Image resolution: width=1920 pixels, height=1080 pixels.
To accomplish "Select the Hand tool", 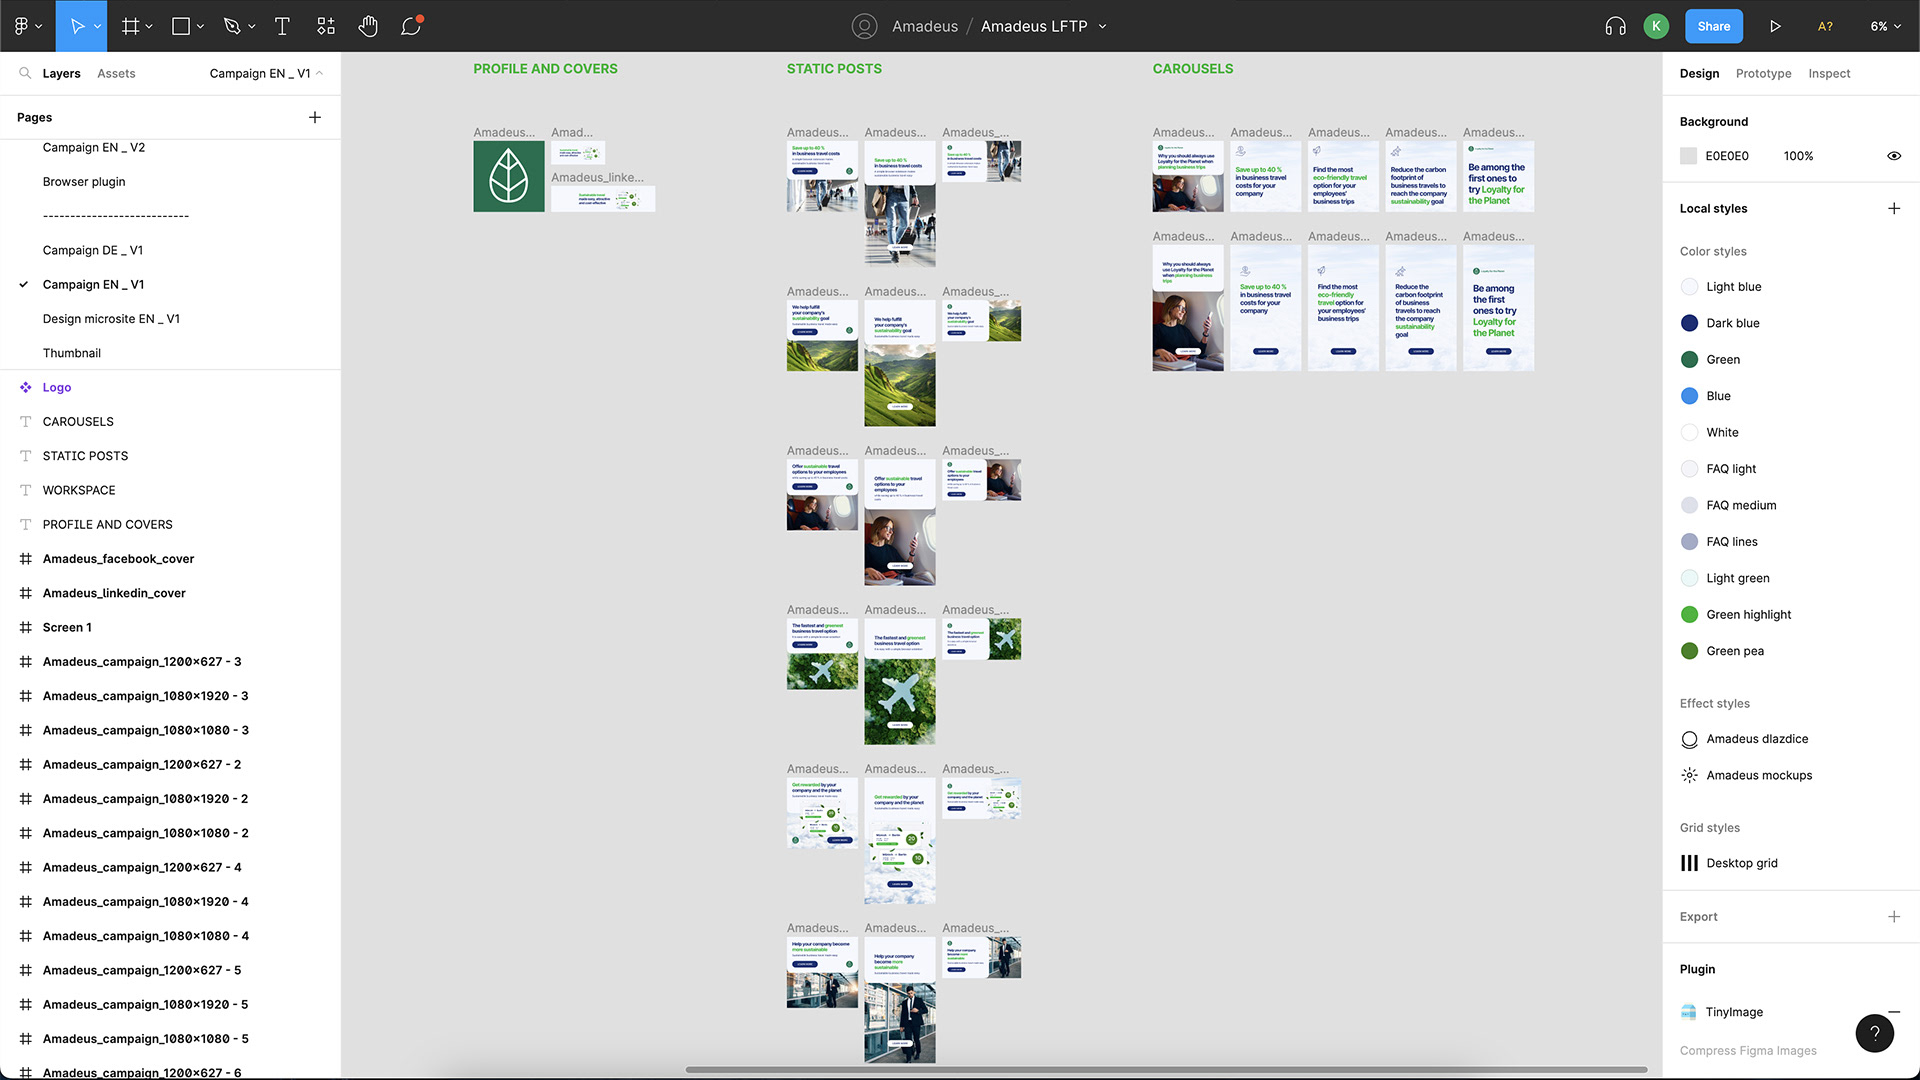I will tap(368, 27).
